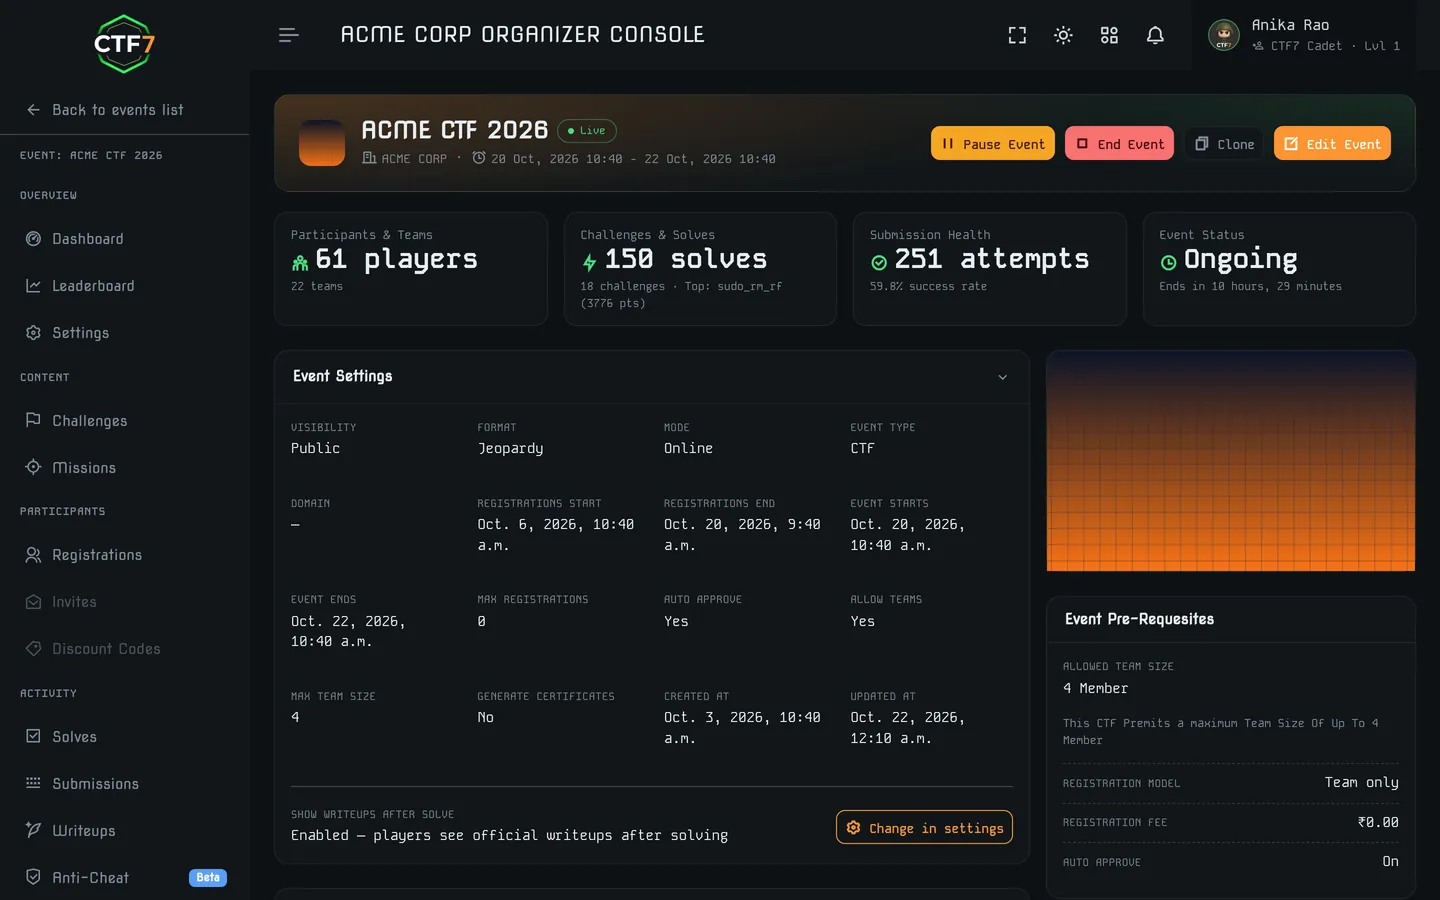Viewport: 1440px width, 900px height.
Task: Click the Missions target icon
Action: [33, 467]
